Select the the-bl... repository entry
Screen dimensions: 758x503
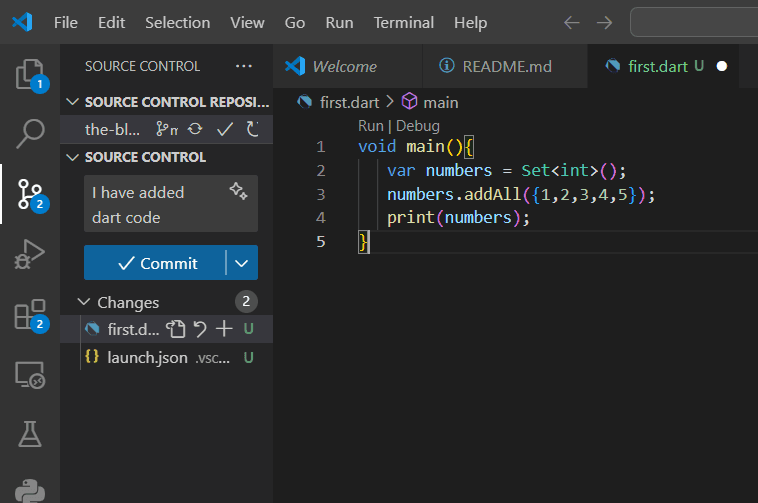(x=112, y=129)
